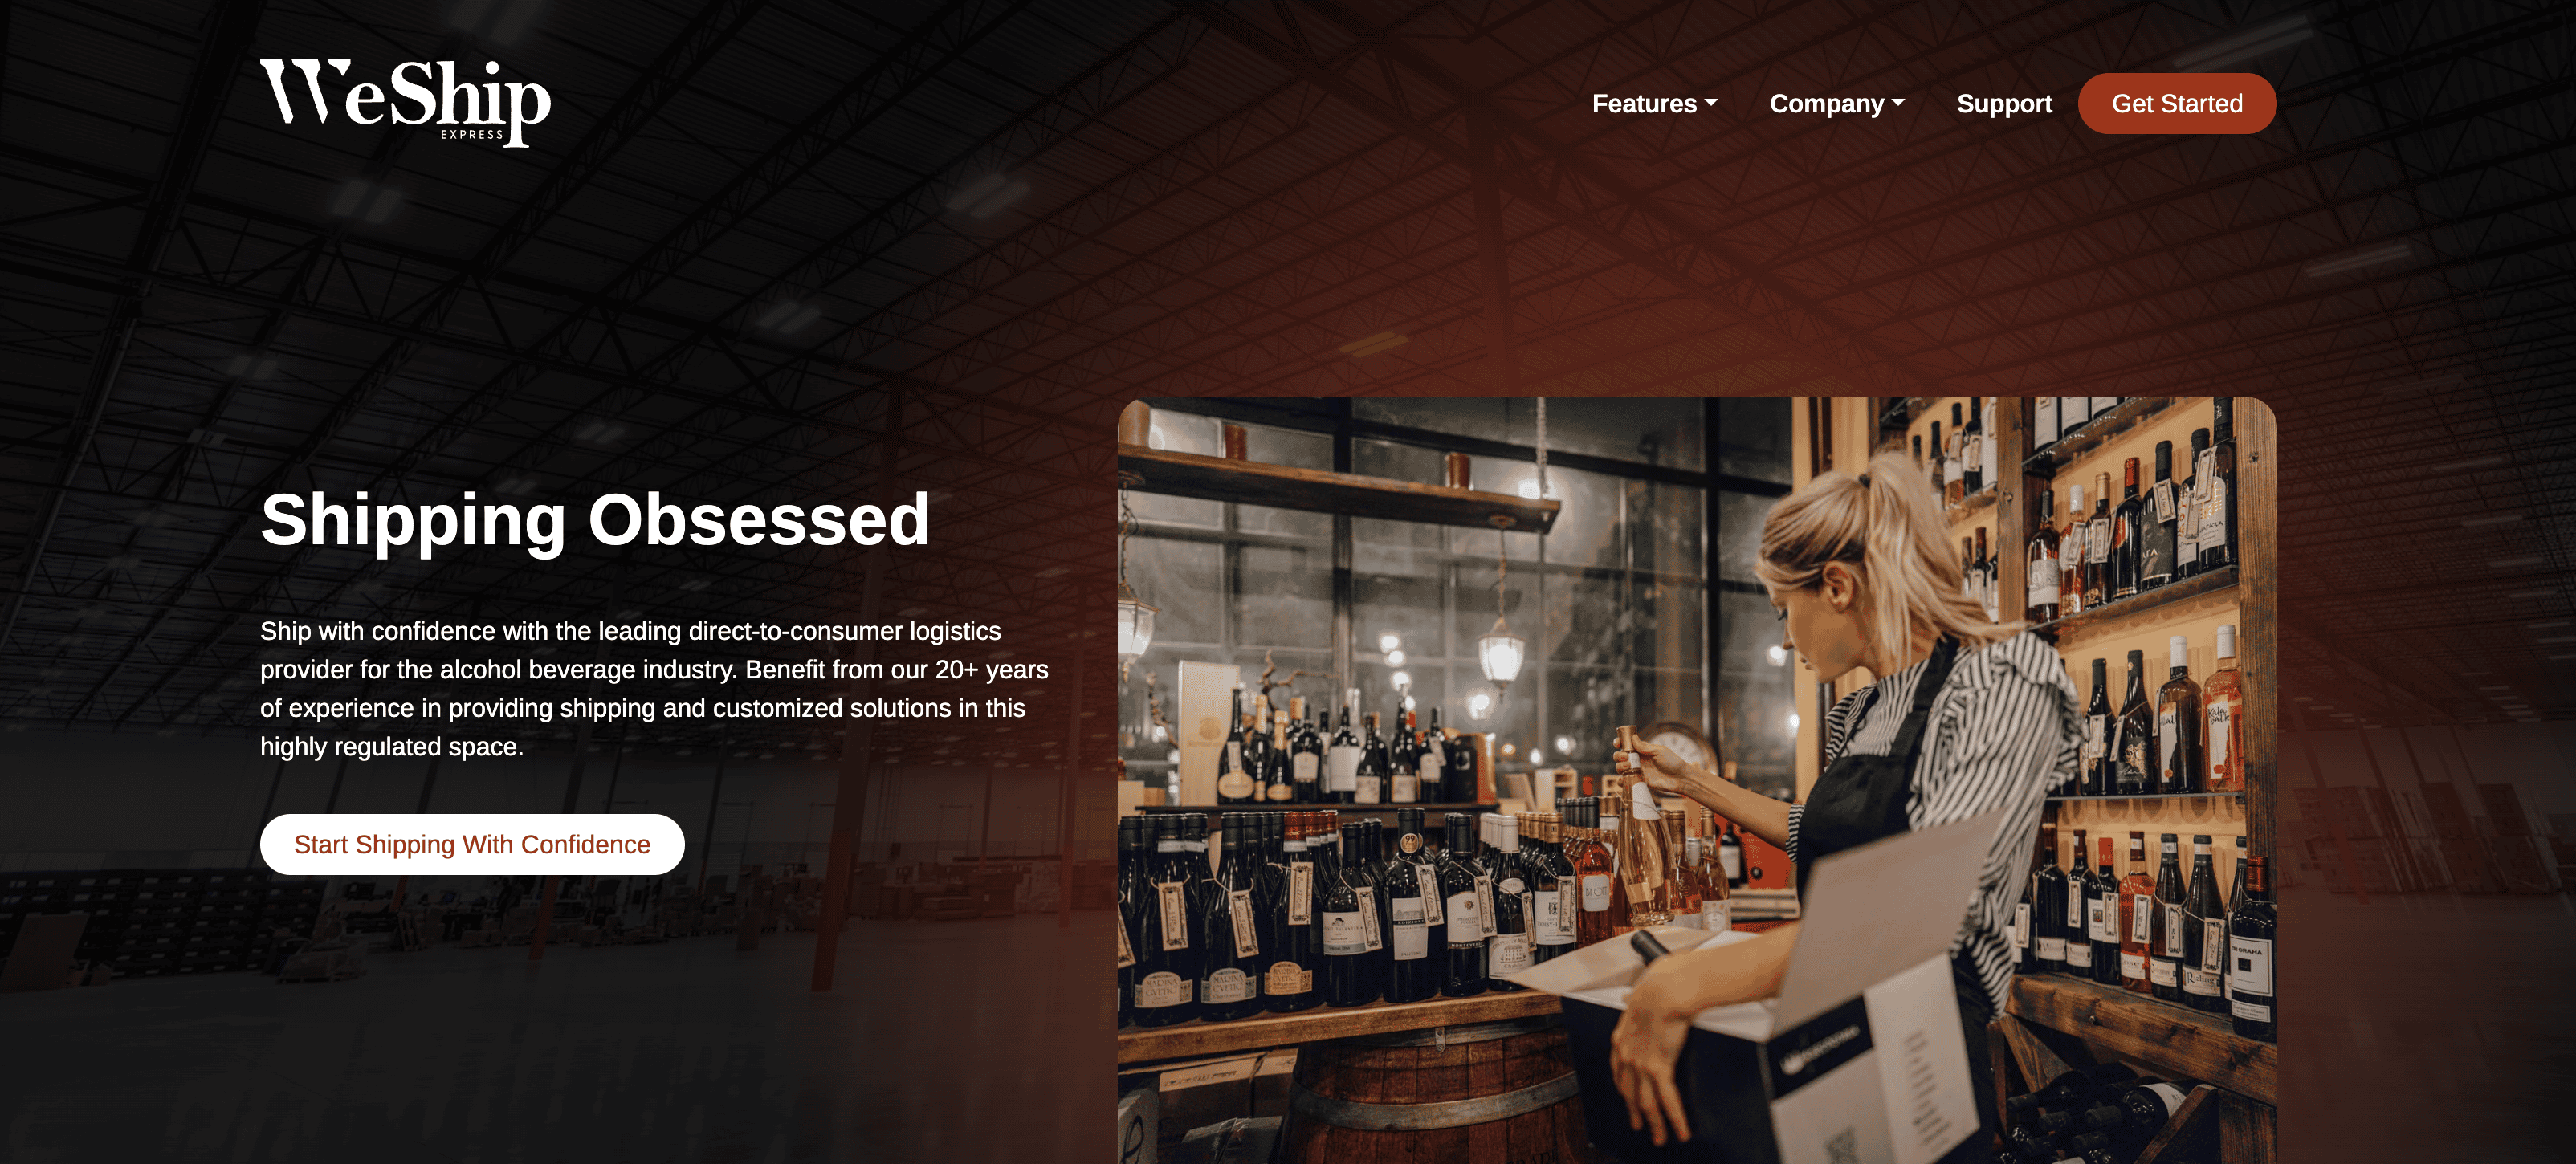Click the WeShip Express logo
Image resolution: width=2576 pixels, height=1164 pixels.
405,102
